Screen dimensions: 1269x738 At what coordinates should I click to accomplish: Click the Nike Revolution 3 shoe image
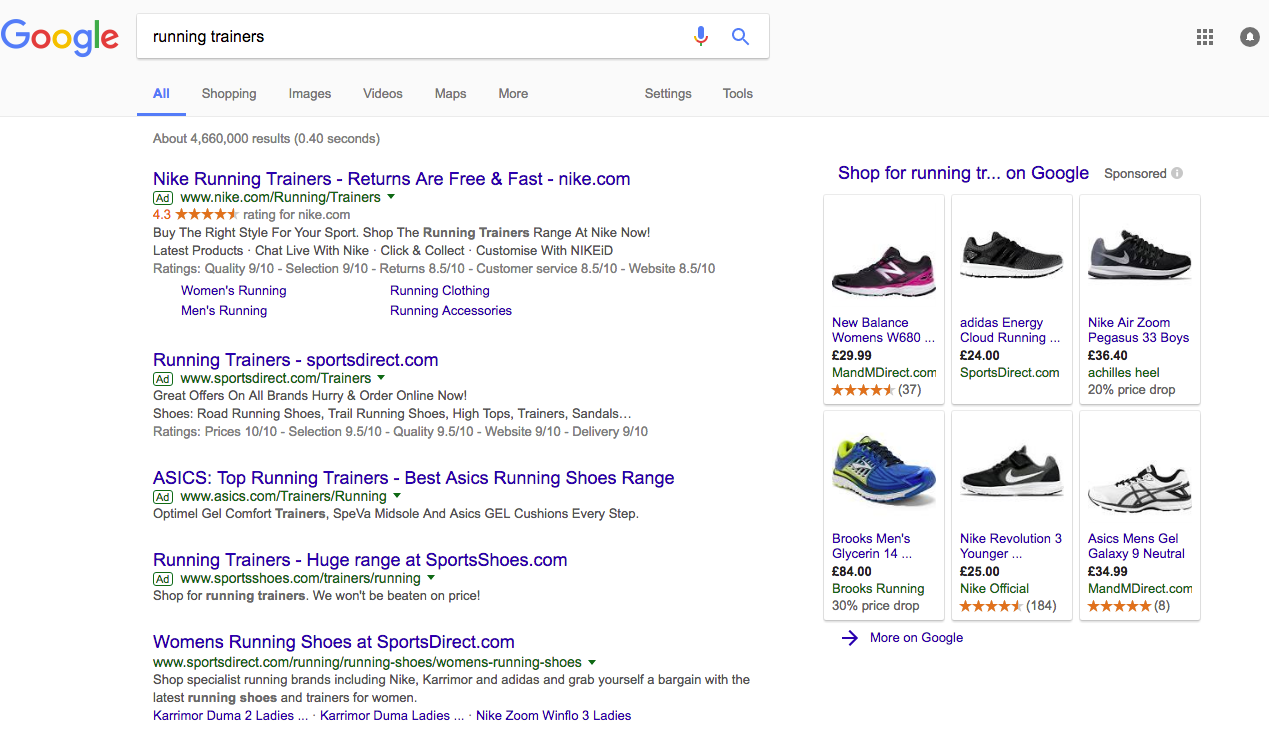pos(1012,472)
